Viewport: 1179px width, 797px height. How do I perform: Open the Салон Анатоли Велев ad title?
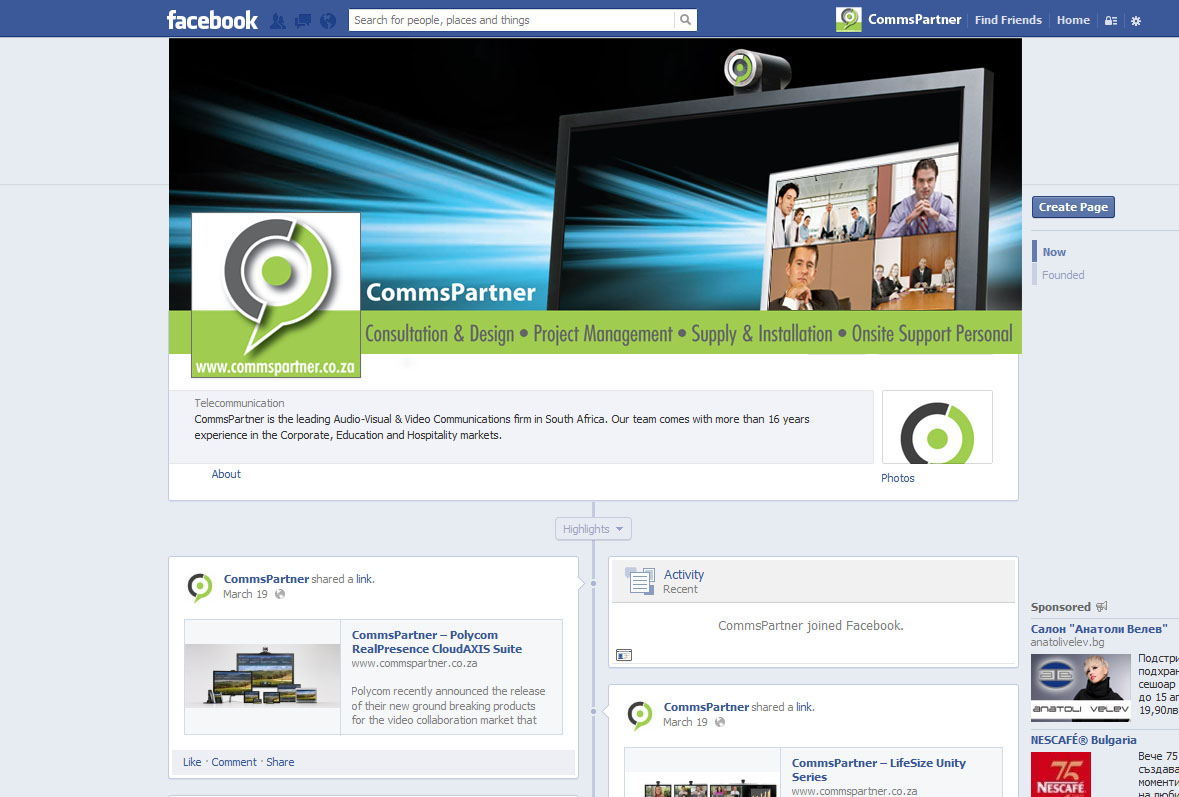1099,628
